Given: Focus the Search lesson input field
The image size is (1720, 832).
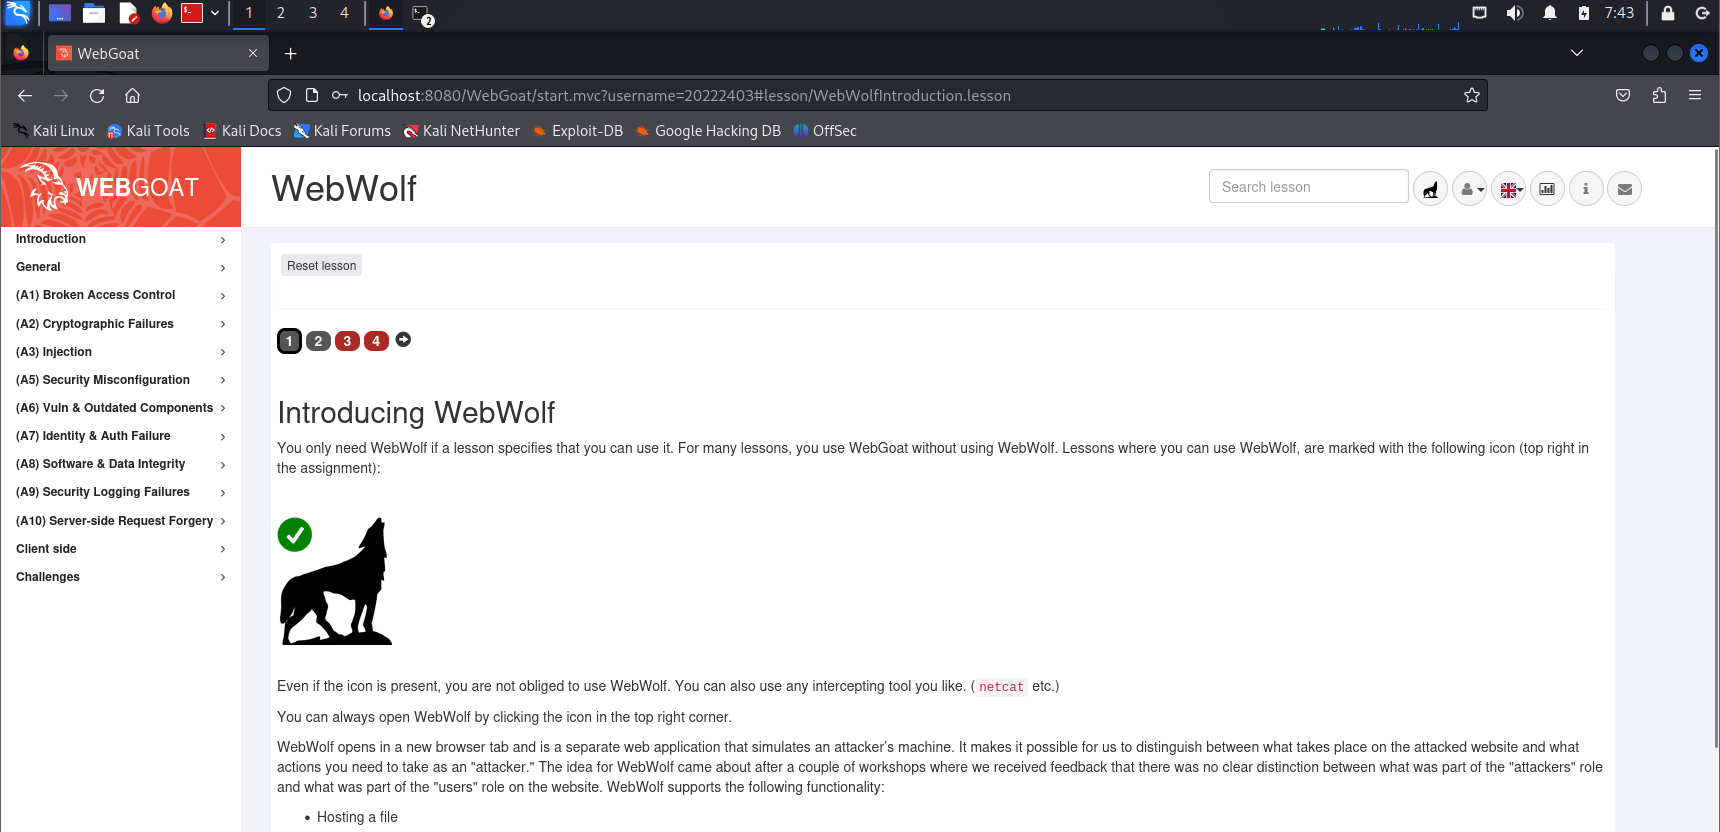Looking at the screenshot, I should click(1308, 187).
